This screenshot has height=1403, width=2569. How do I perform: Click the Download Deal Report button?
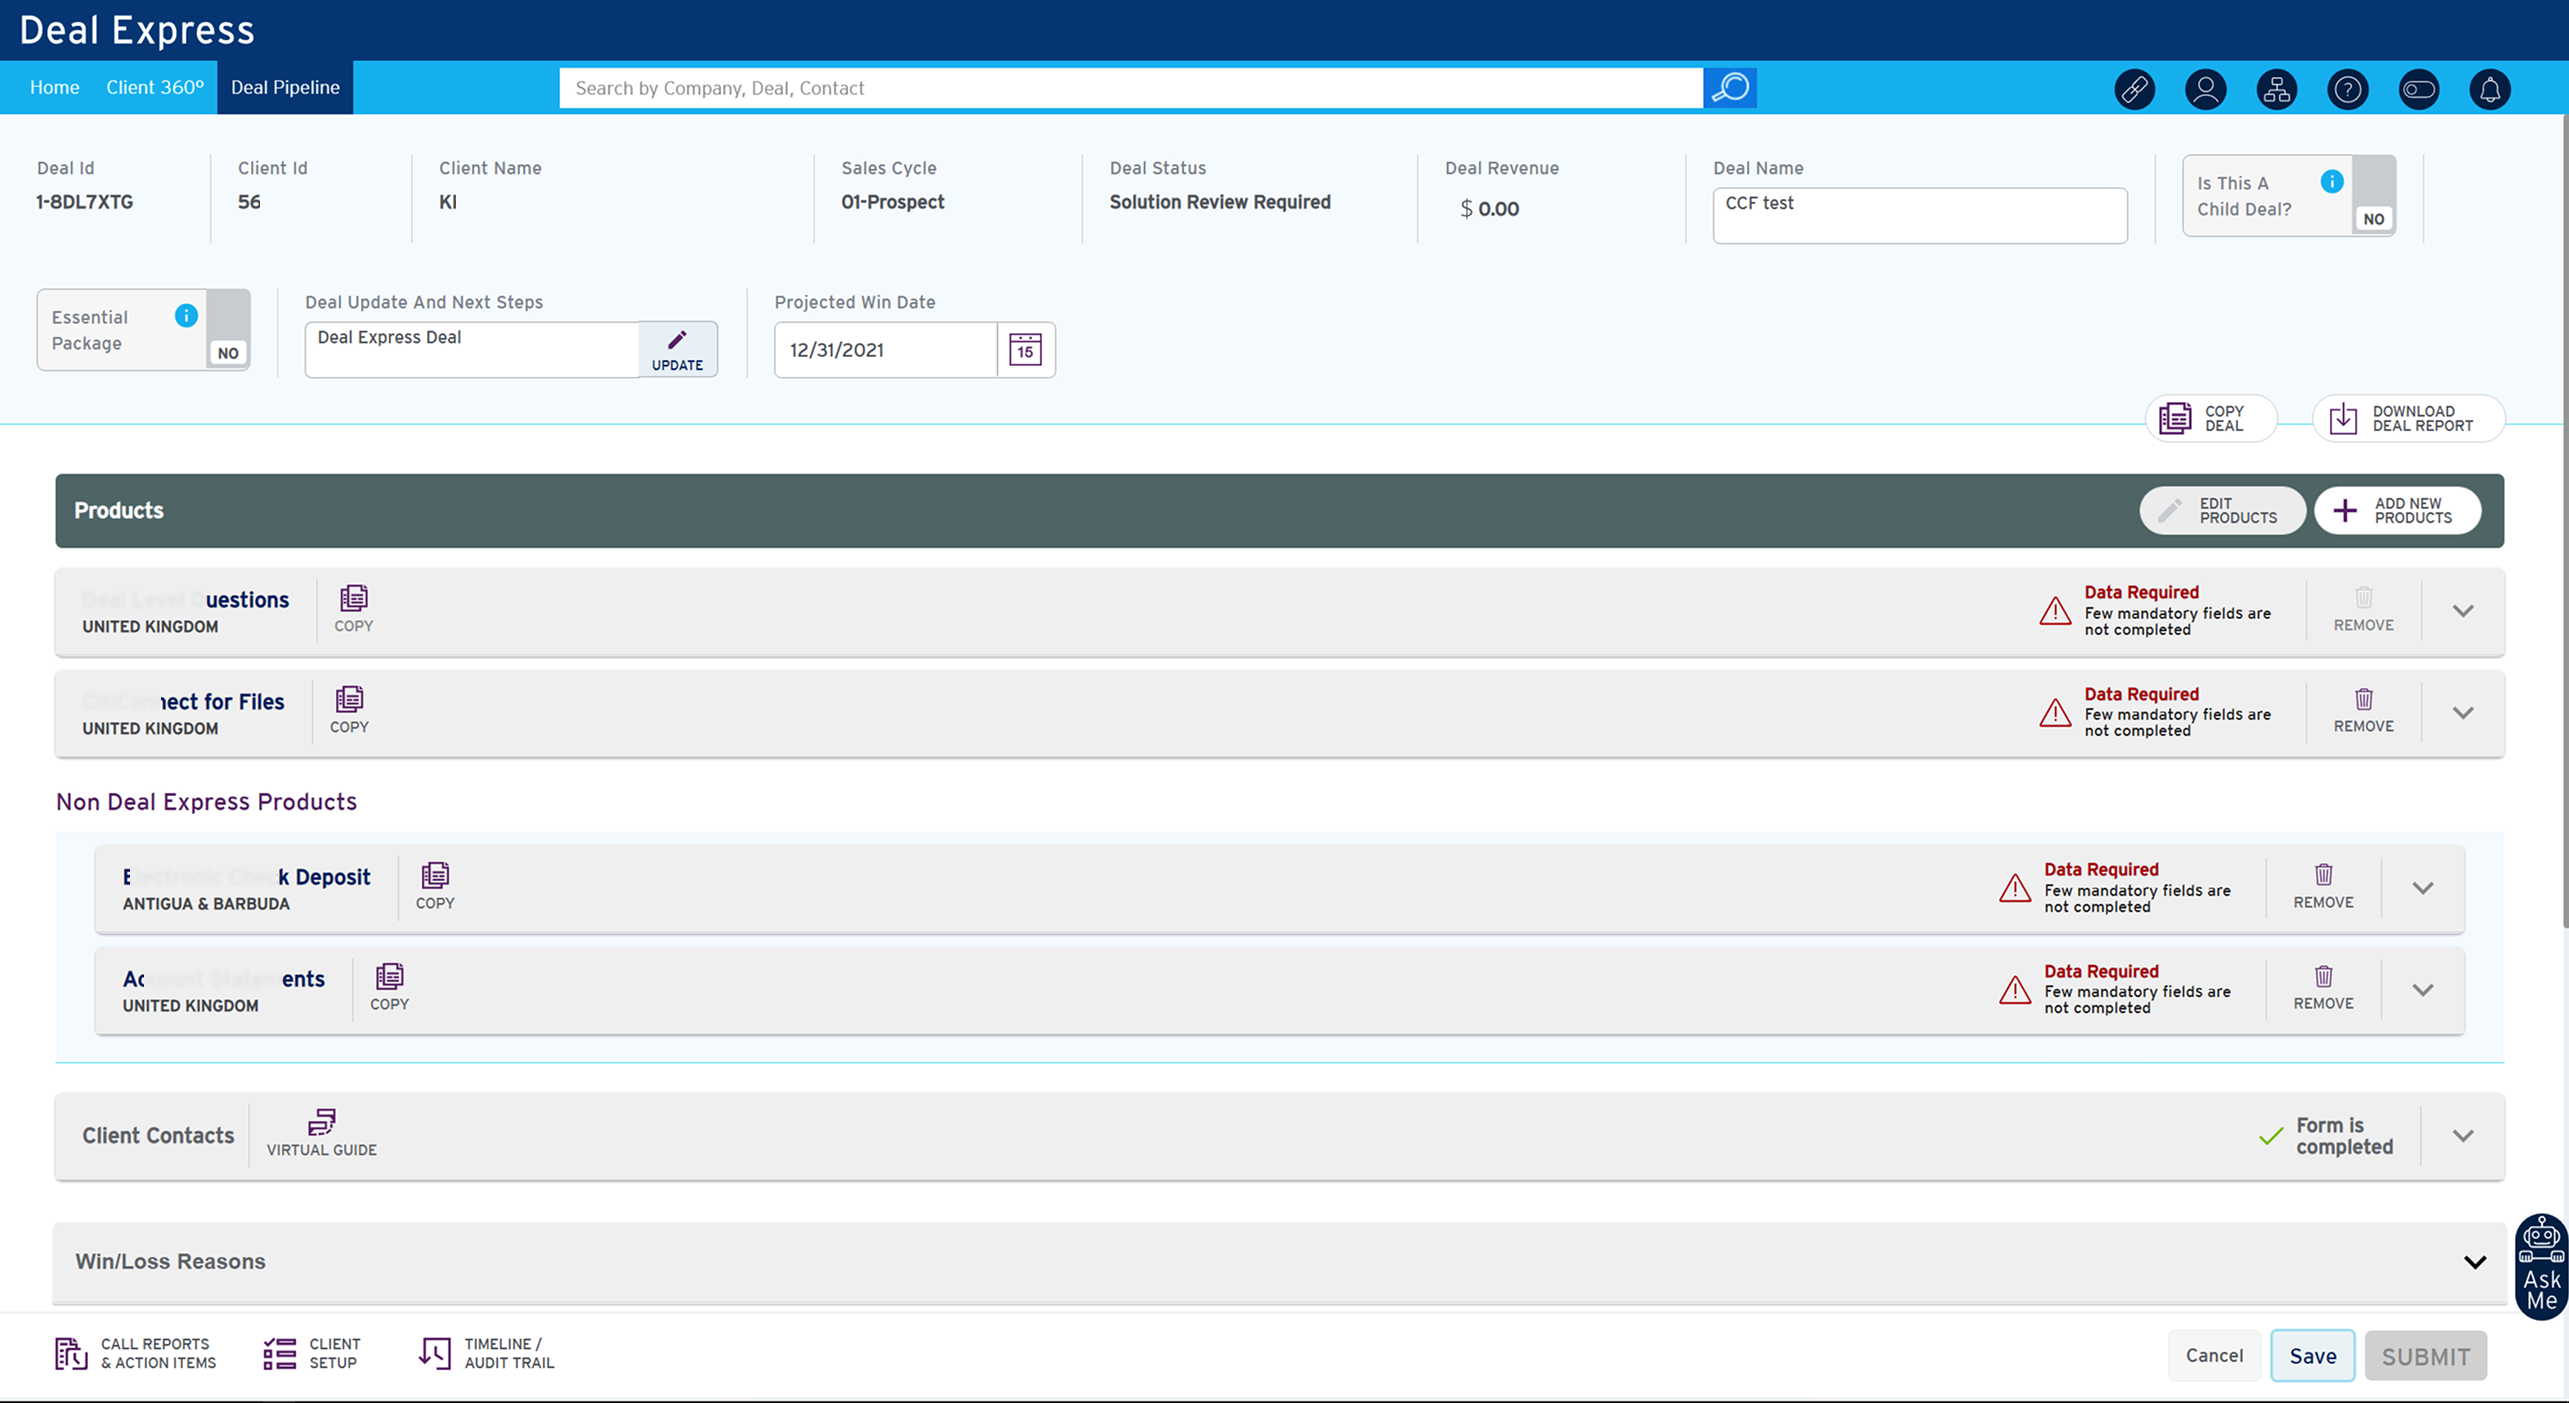(x=2407, y=418)
